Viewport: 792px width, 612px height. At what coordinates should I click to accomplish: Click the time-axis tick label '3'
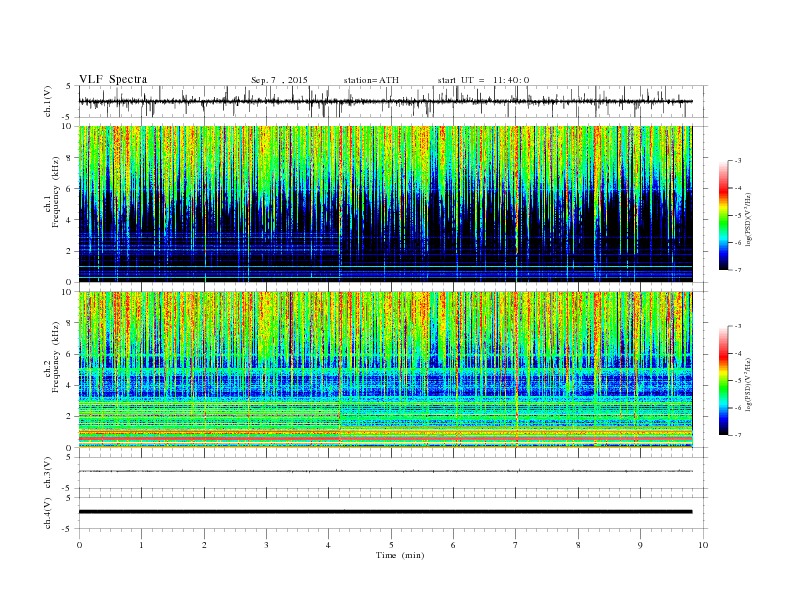(266, 545)
